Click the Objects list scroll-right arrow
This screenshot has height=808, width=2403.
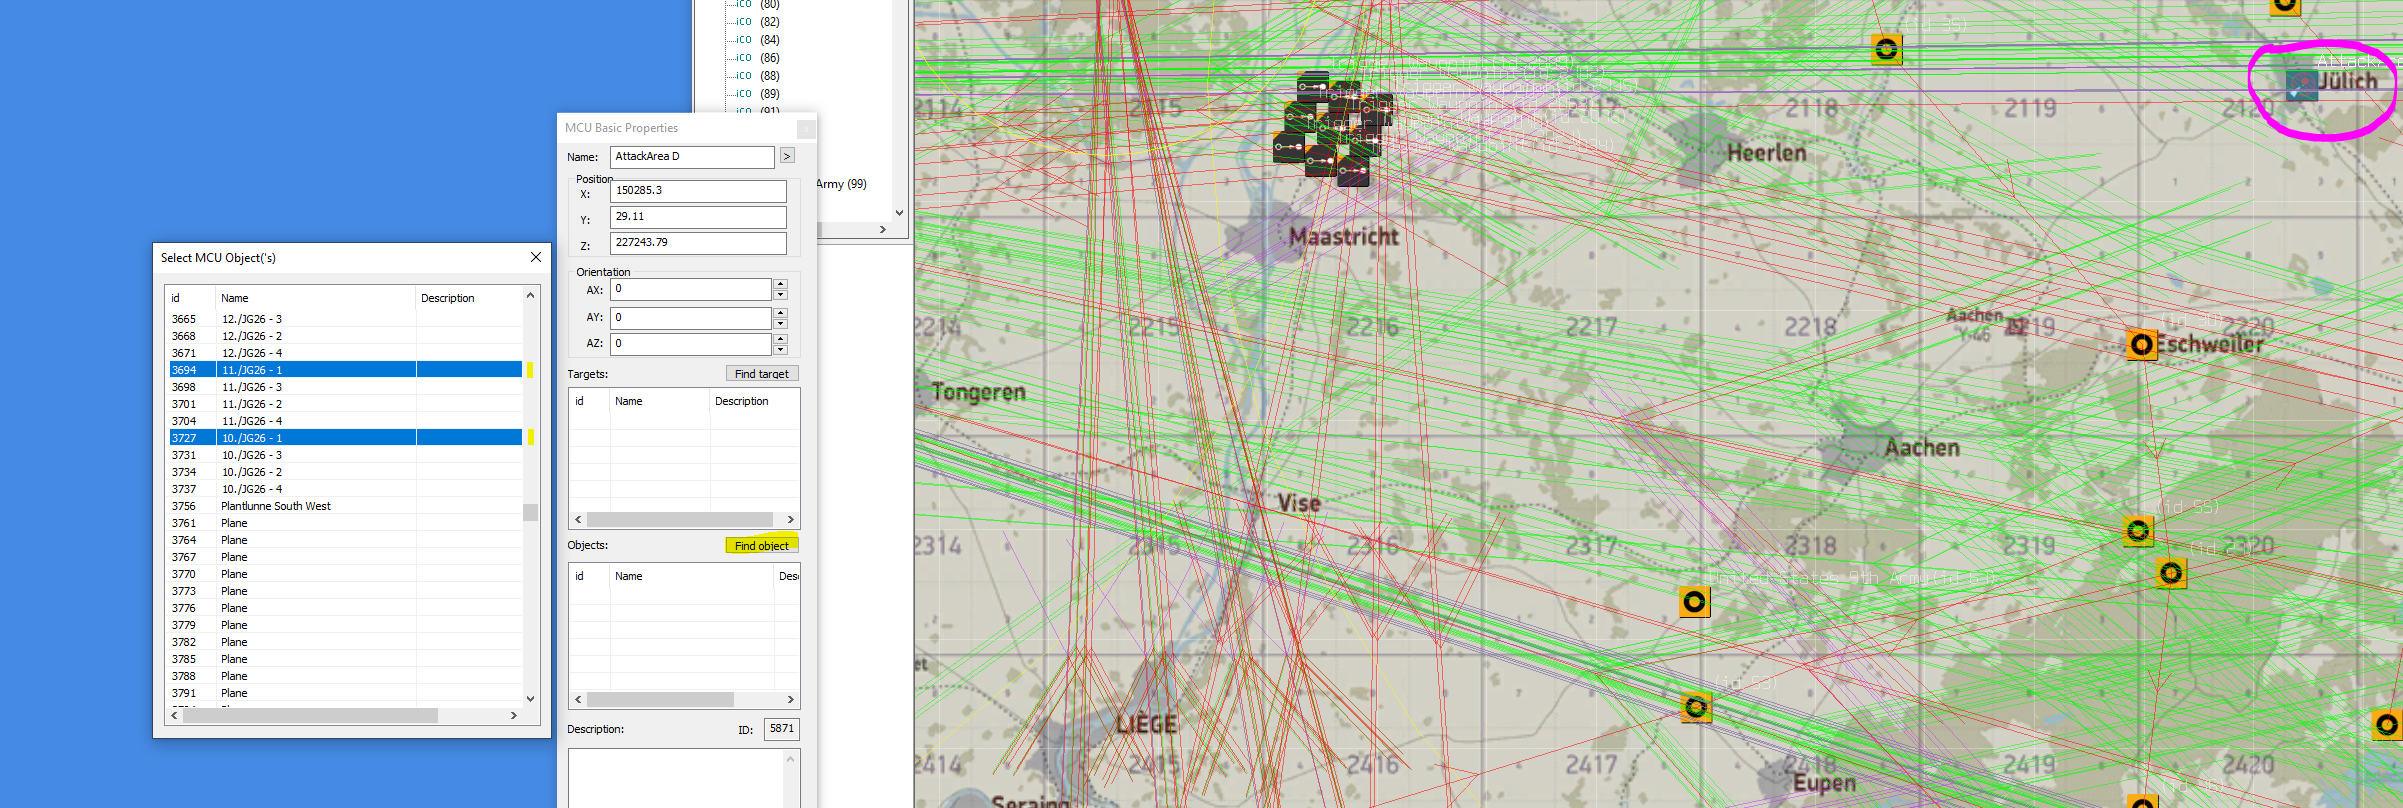pos(791,700)
